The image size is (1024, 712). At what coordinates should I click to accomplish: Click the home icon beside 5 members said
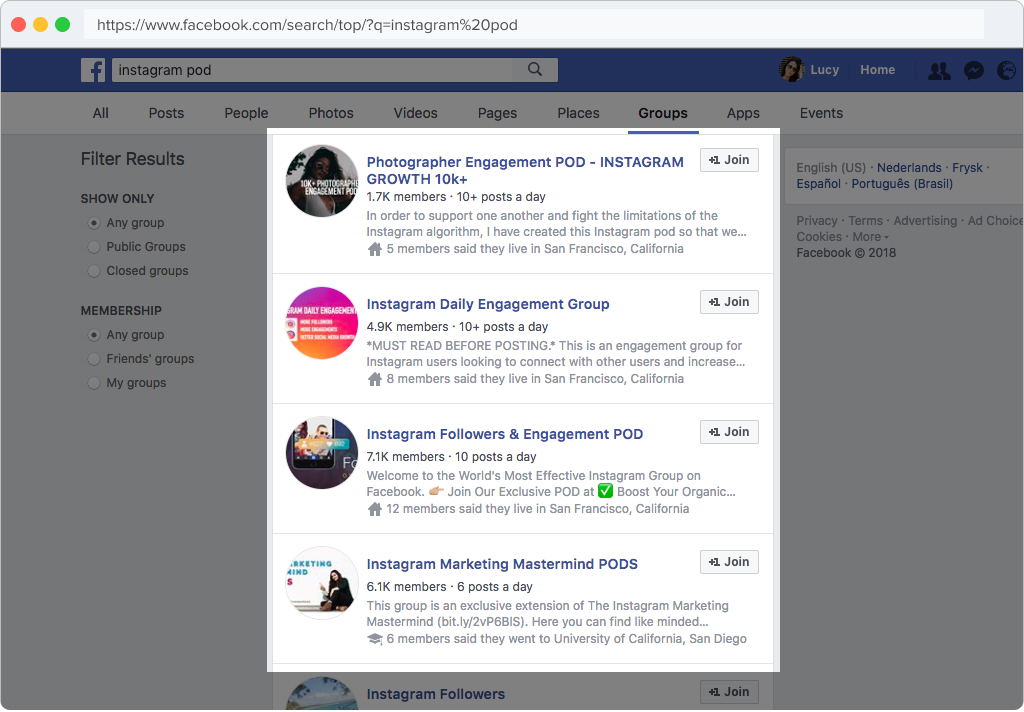pos(375,249)
